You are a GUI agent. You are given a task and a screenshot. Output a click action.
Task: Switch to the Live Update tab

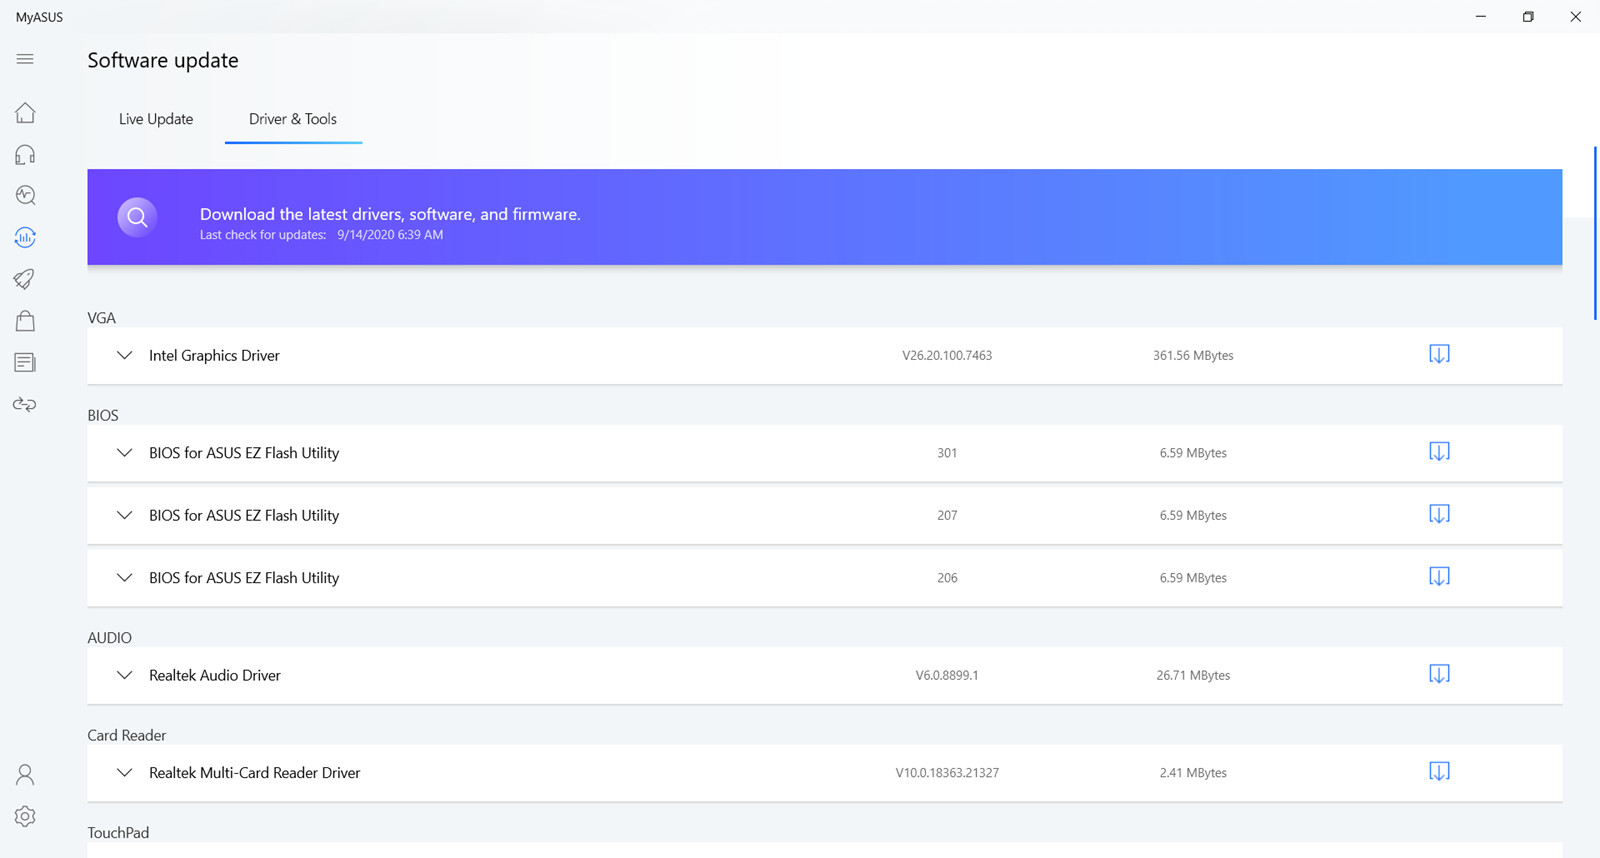156,119
